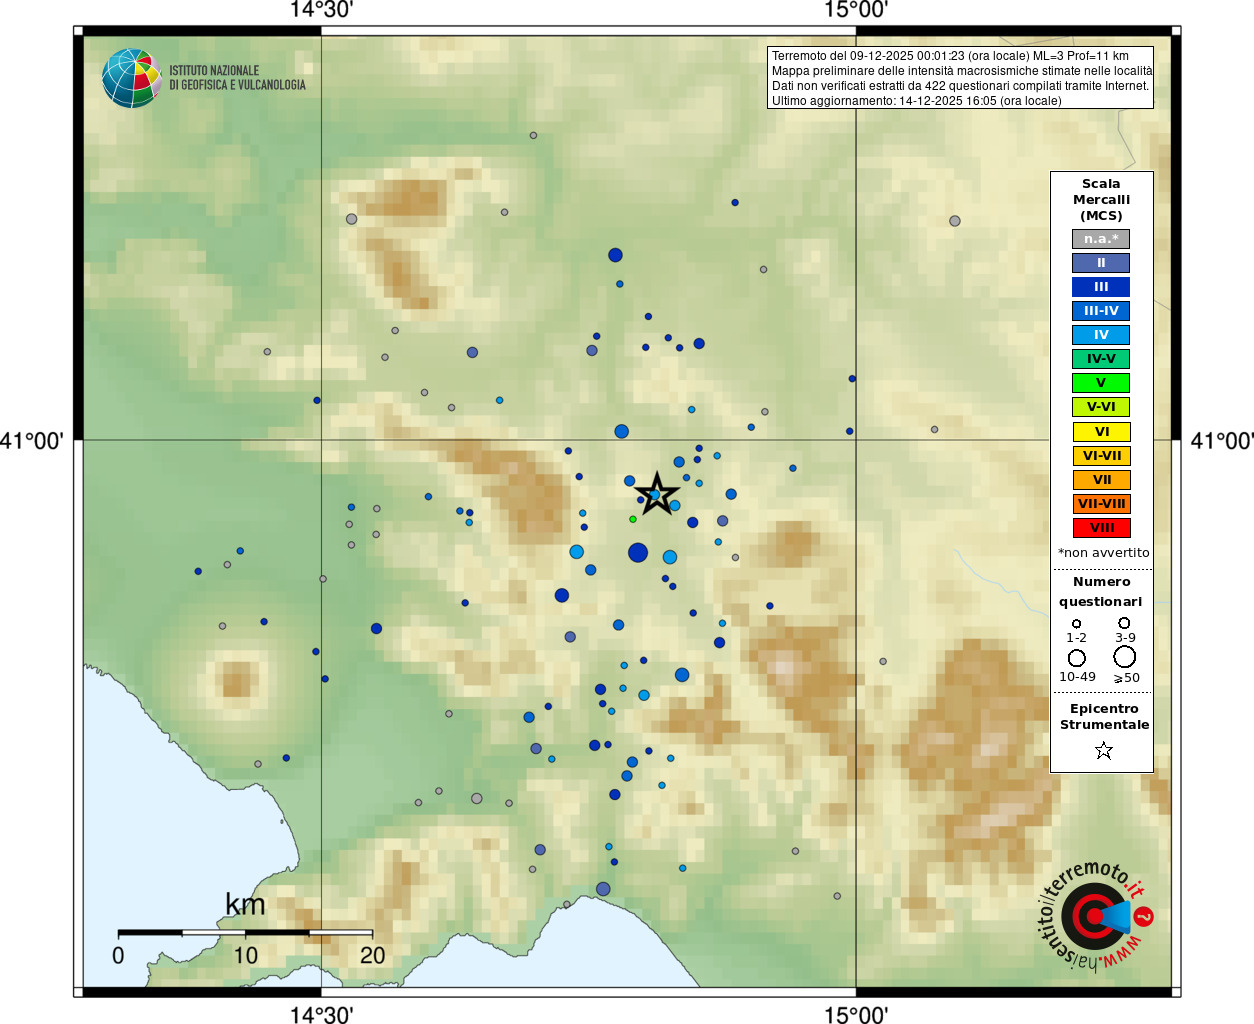Click the epicenter star on the map
1254x1024 pixels.
pyautogui.click(x=656, y=494)
